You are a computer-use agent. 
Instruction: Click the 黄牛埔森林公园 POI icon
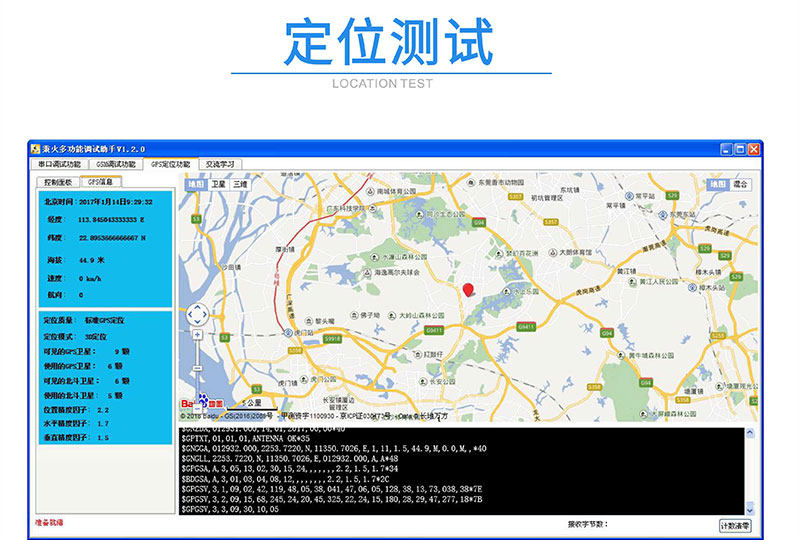[621, 355]
